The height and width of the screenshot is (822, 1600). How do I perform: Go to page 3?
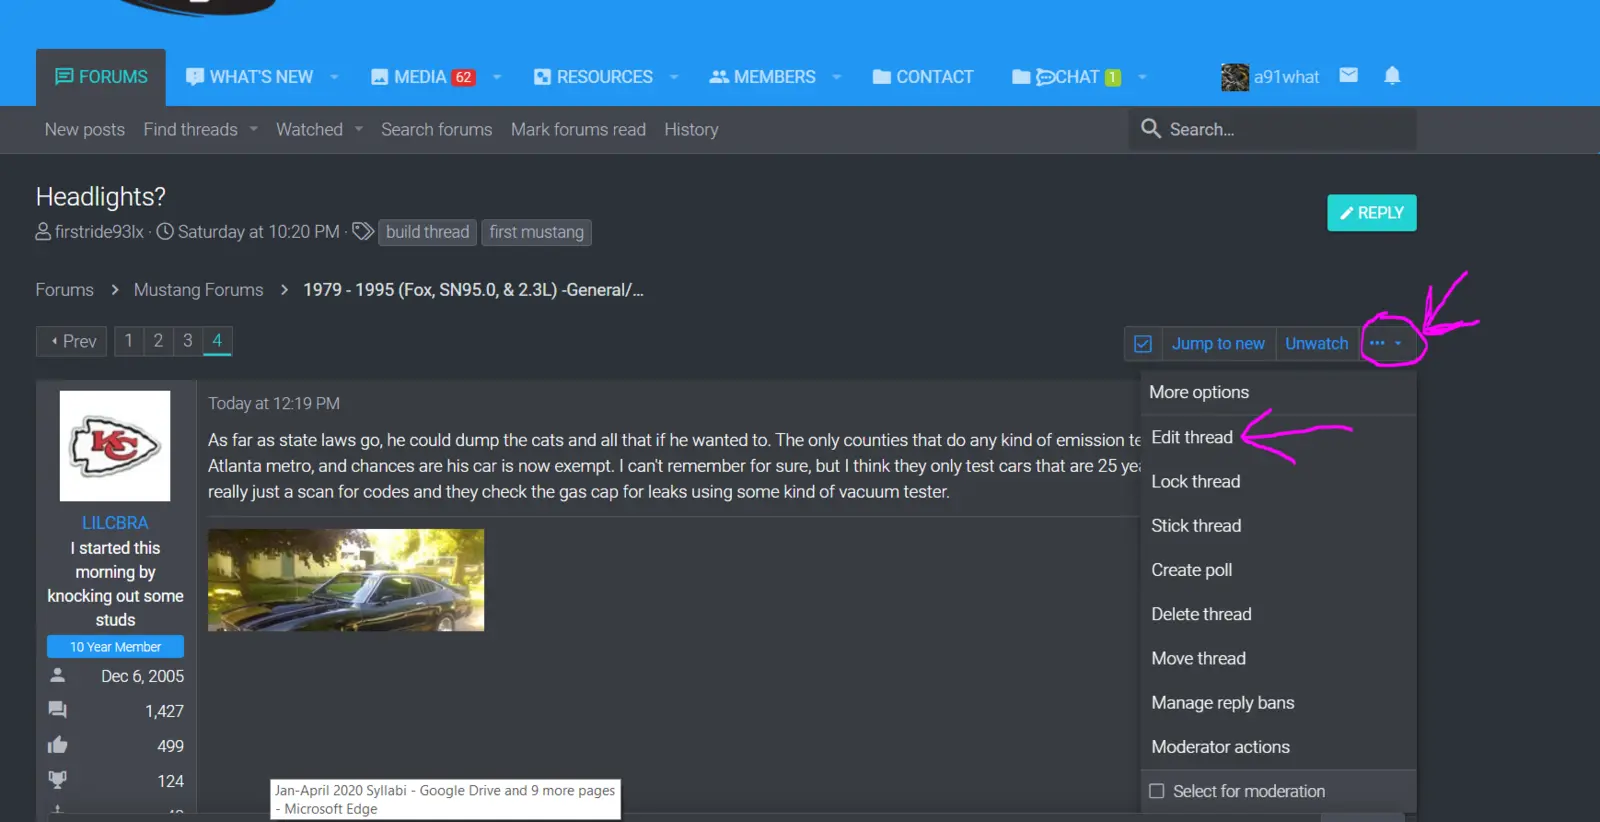tap(187, 341)
